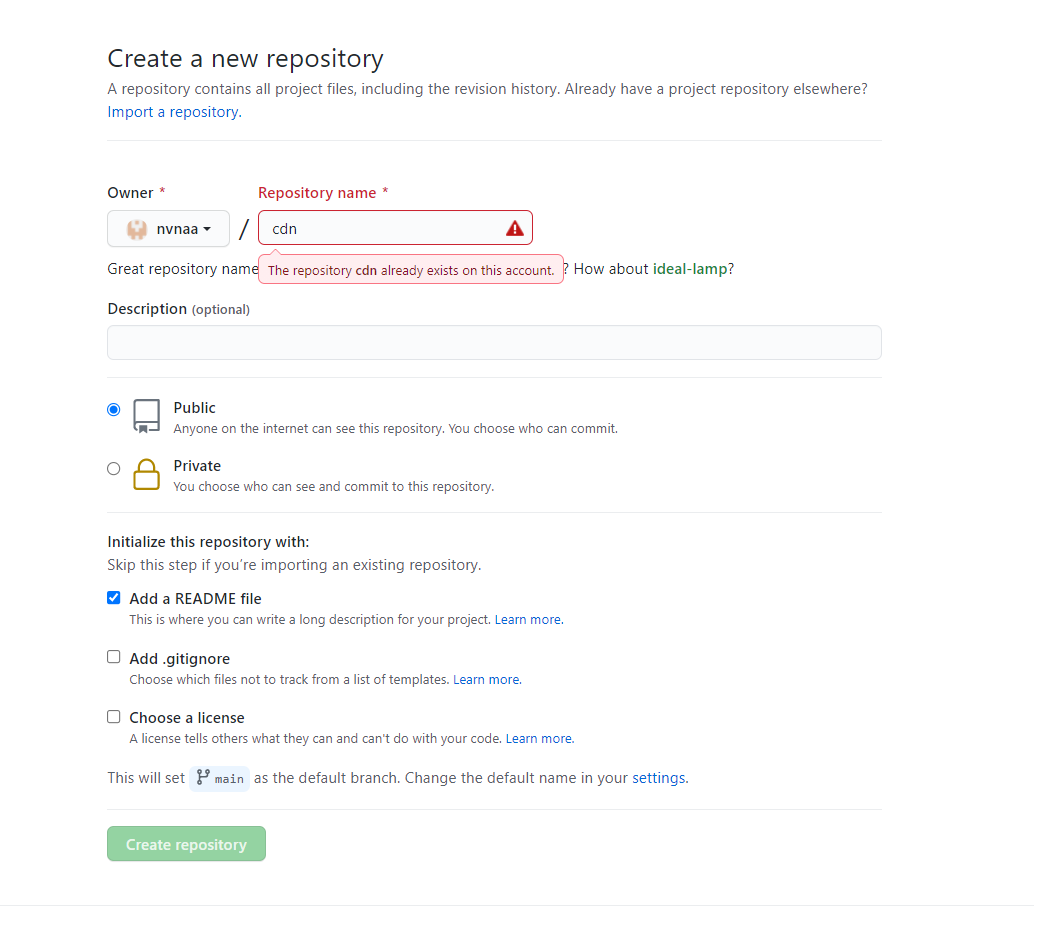Image resolution: width=1045 pixels, height=945 pixels.
Task: Uncheck the Add a README file checkbox
Action: 114,598
